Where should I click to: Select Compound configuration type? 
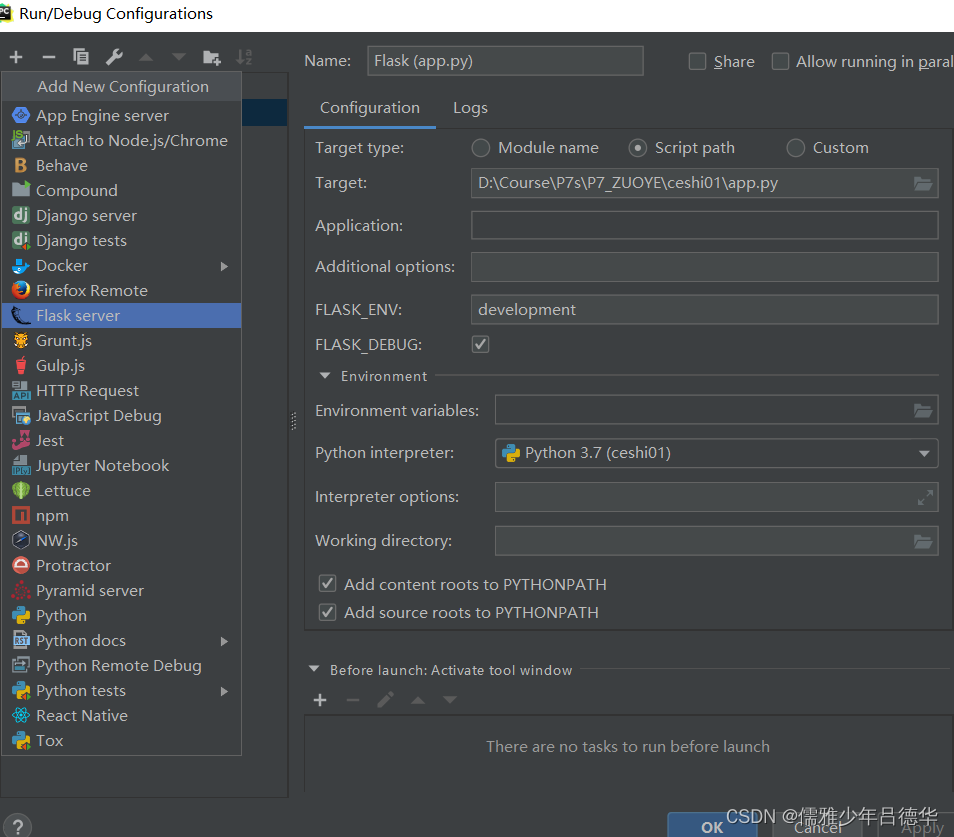(x=122, y=190)
